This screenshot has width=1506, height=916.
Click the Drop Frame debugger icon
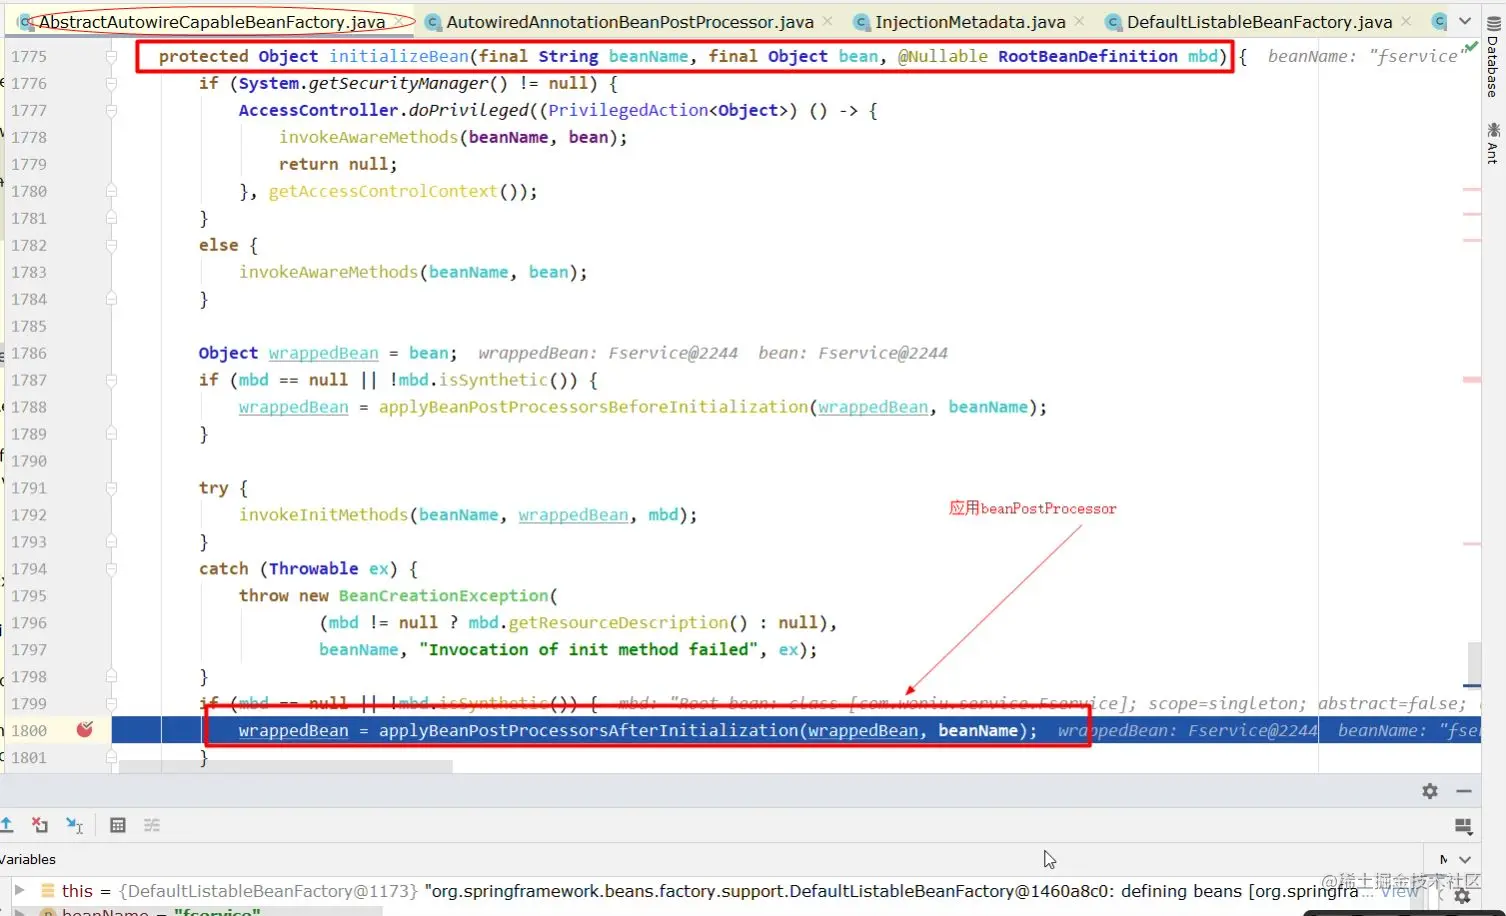pos(40,825)
